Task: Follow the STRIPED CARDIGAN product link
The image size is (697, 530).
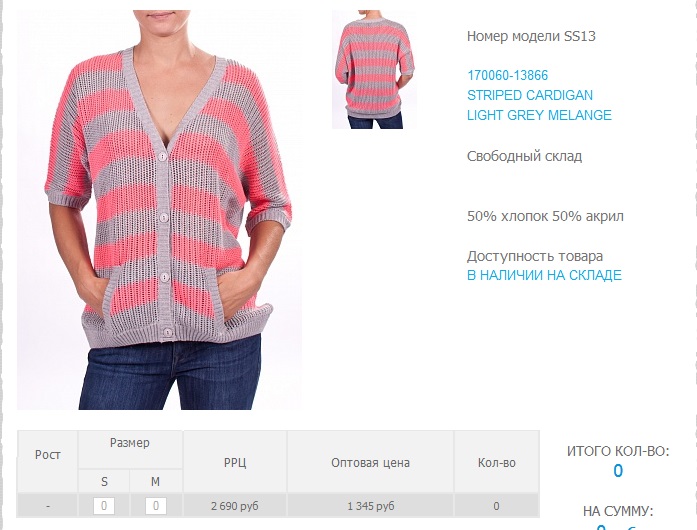Action: 529,95
